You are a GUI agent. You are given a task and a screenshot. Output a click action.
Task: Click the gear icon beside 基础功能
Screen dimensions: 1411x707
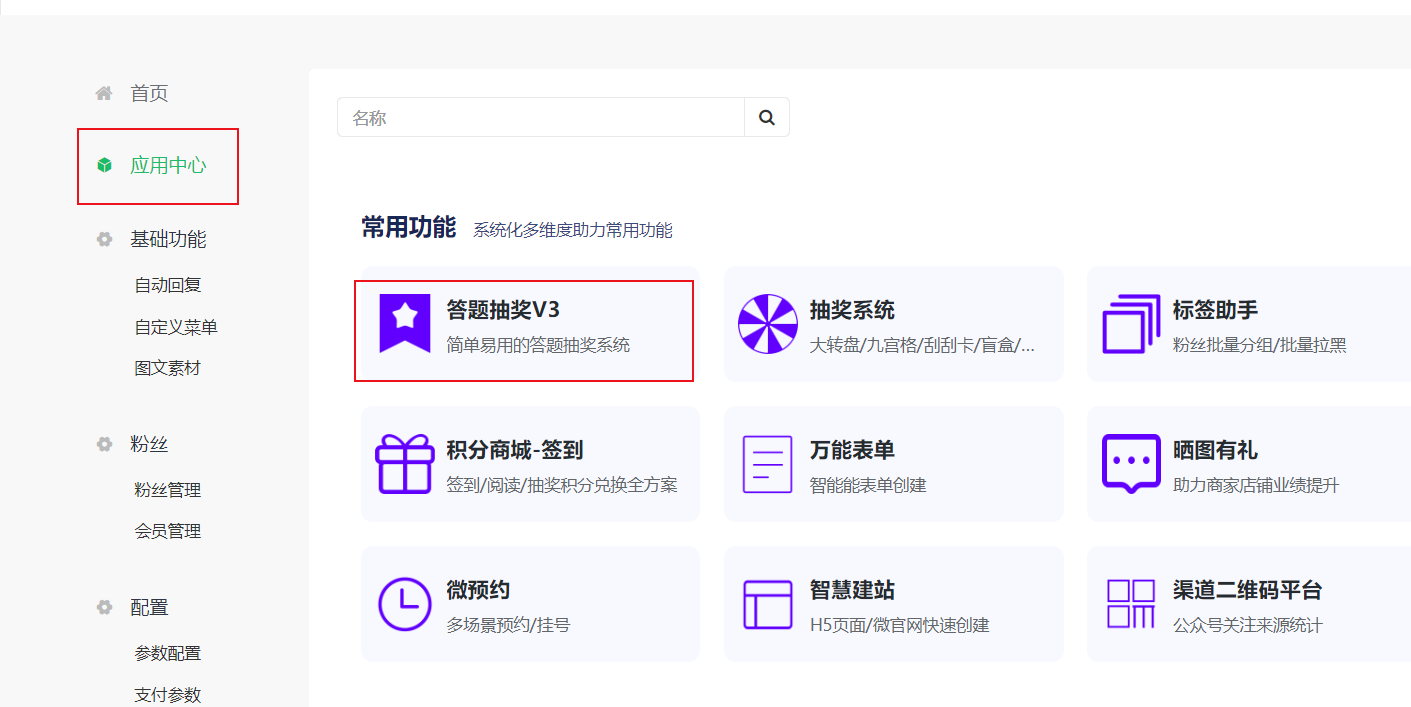click(104, 239)
